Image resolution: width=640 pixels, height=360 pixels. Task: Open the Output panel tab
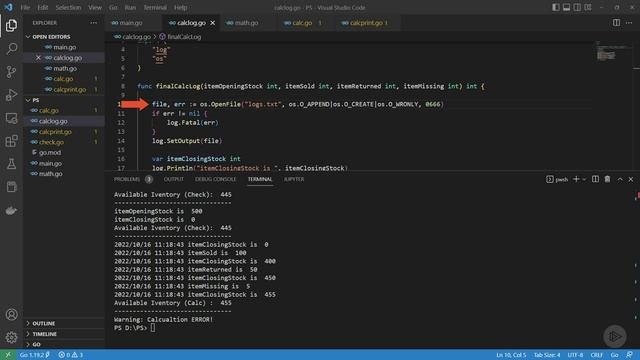(173, 179)
